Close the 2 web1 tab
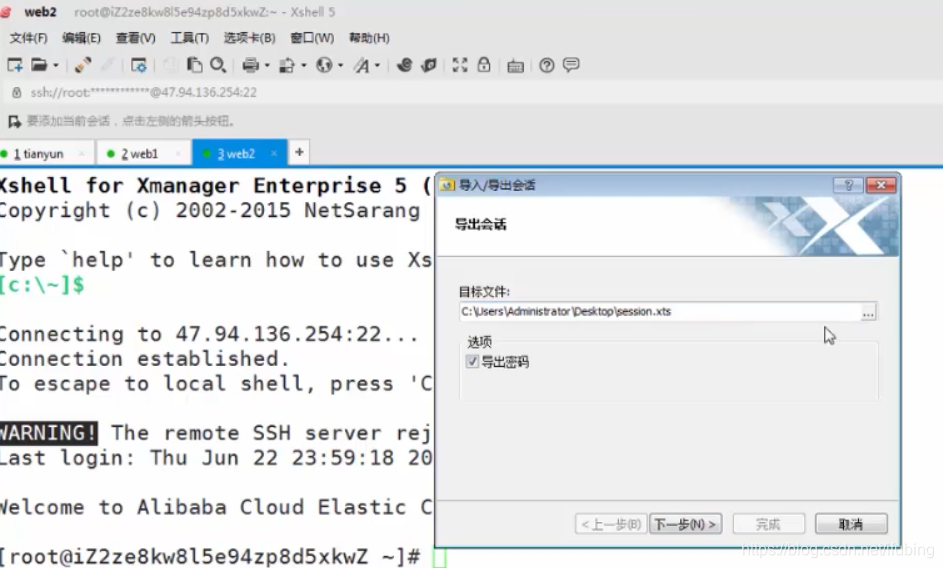 tap(178, 153)
